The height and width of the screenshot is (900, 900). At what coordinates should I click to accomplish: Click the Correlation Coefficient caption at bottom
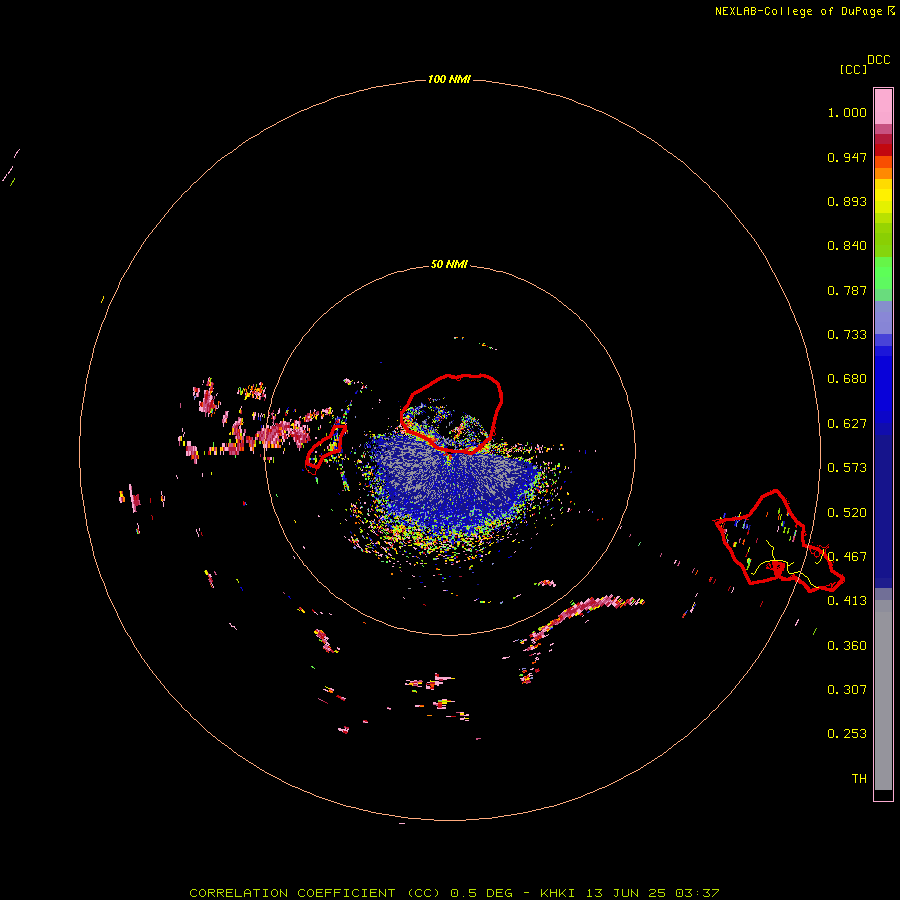[454, 893]
